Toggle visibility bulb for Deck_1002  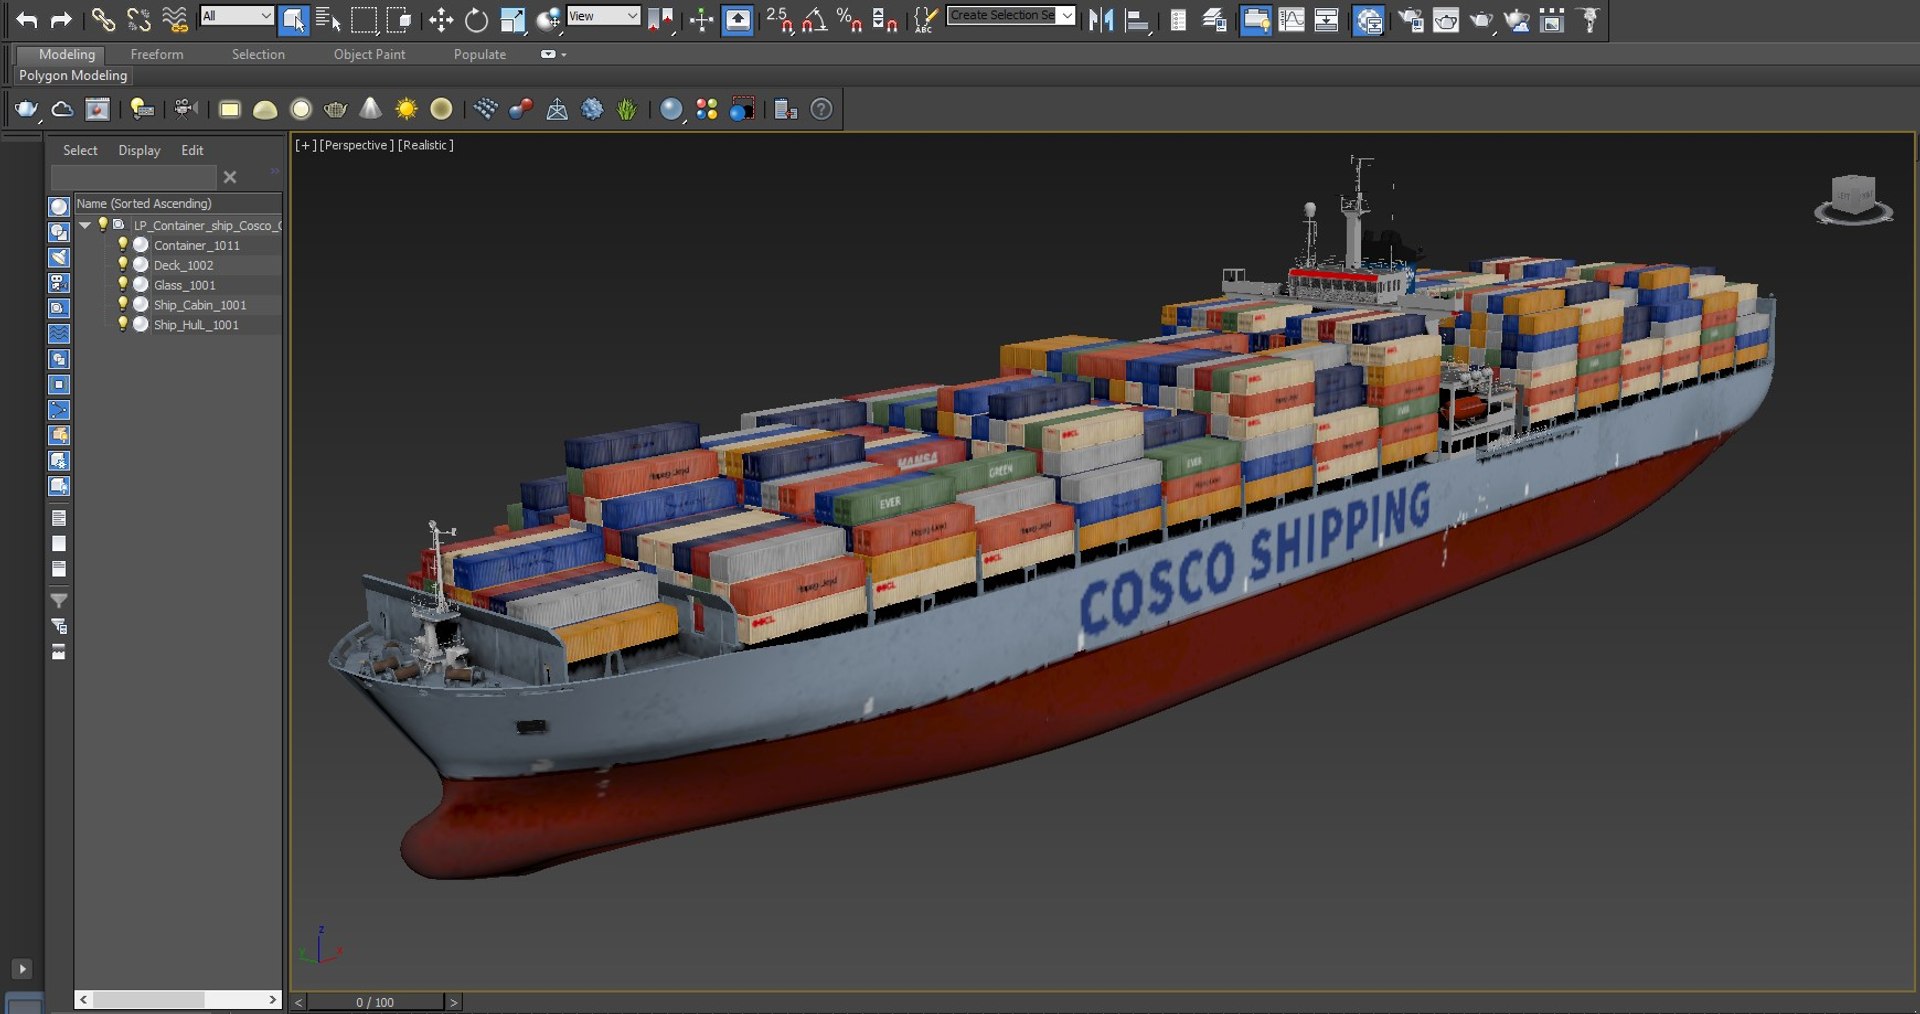(123, 265)
